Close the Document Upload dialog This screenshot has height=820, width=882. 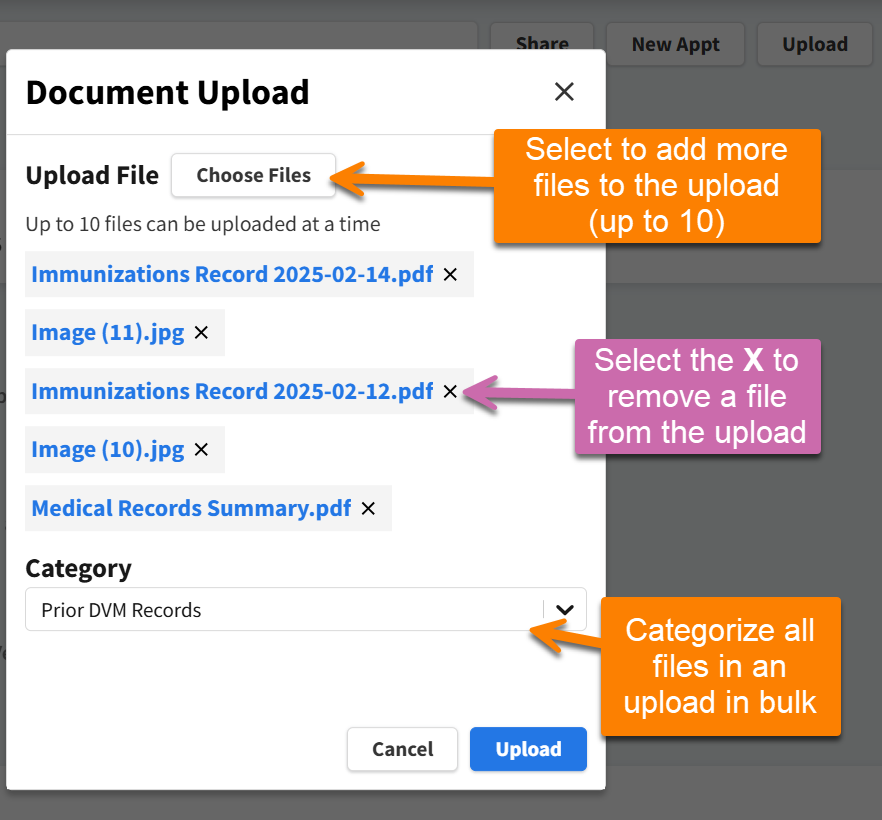(564, 91)
